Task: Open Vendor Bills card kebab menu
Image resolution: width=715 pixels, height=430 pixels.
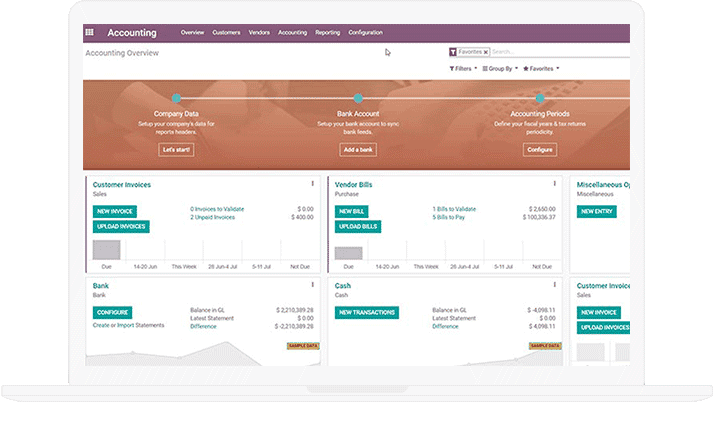Action: (x=555, y=184)
